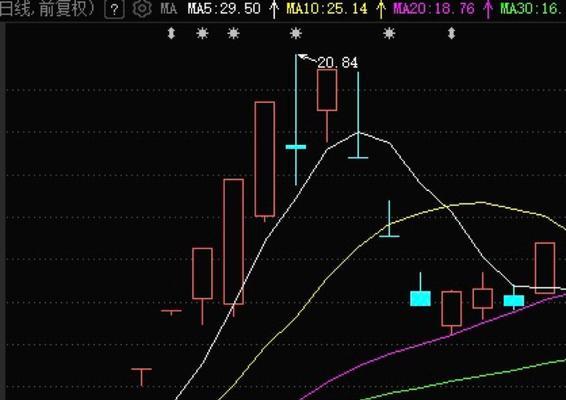566x400 pixels.
Task: Click the white arrow after MA5
Action: pyautogui.click(x=274, y=9)
